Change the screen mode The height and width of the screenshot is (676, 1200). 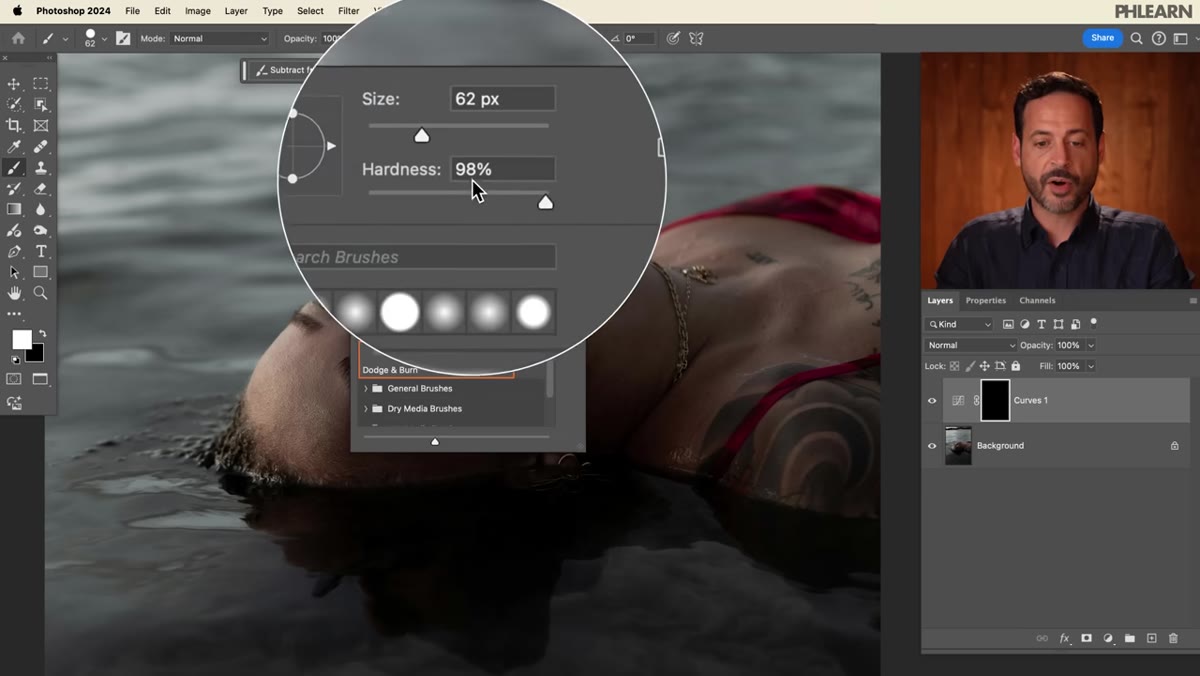[x=40, y=379]
